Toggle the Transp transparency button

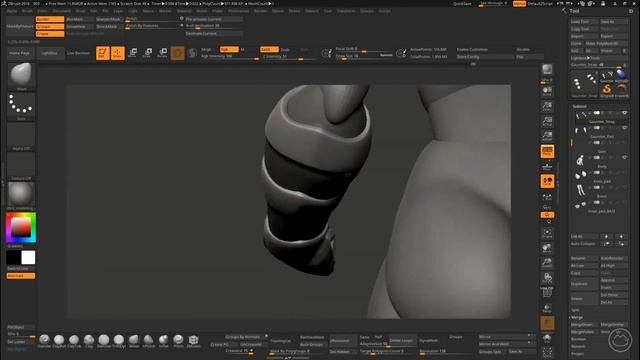[x=547, y=309]
